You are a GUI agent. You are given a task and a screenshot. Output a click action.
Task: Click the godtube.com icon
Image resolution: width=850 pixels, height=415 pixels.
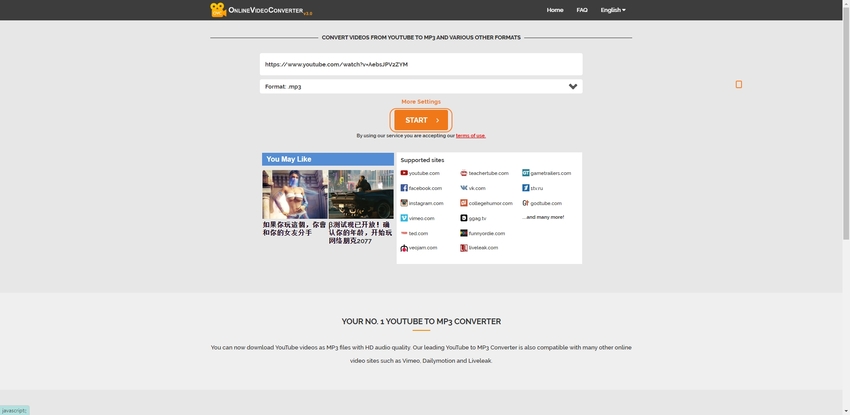525,203
